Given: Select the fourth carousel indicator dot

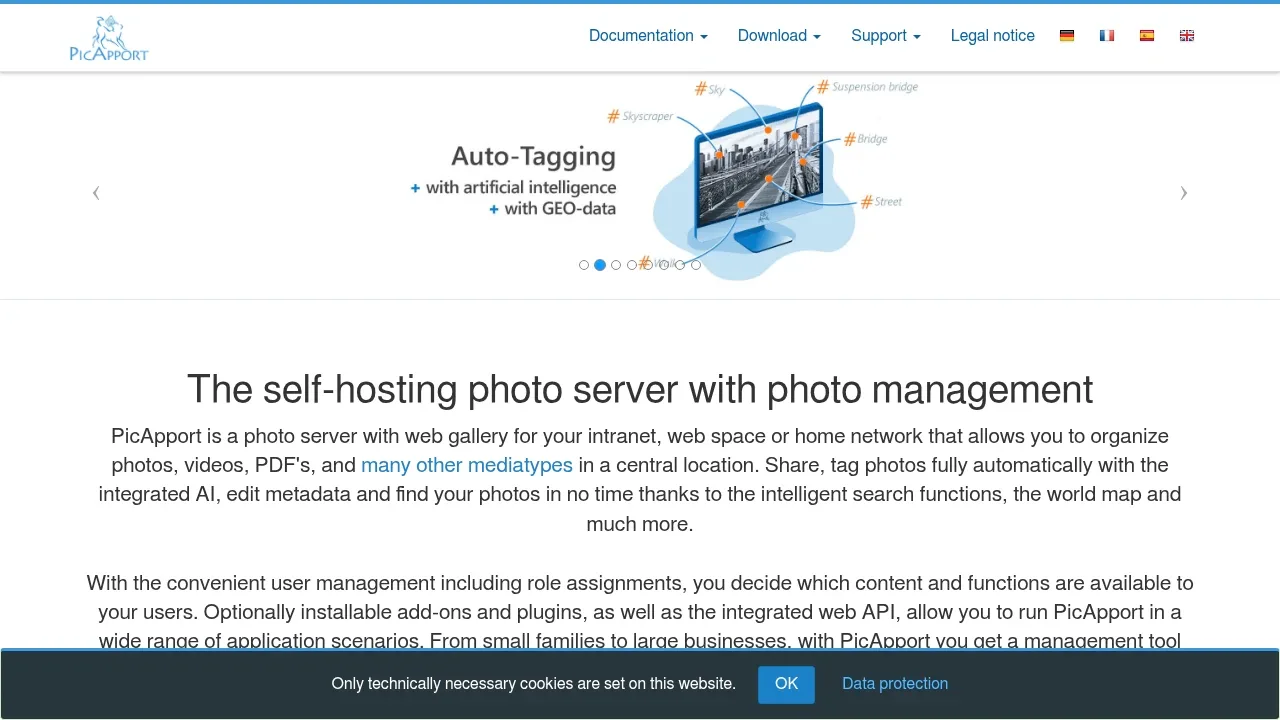Looking at the screenshot, I should coord(632,265).
